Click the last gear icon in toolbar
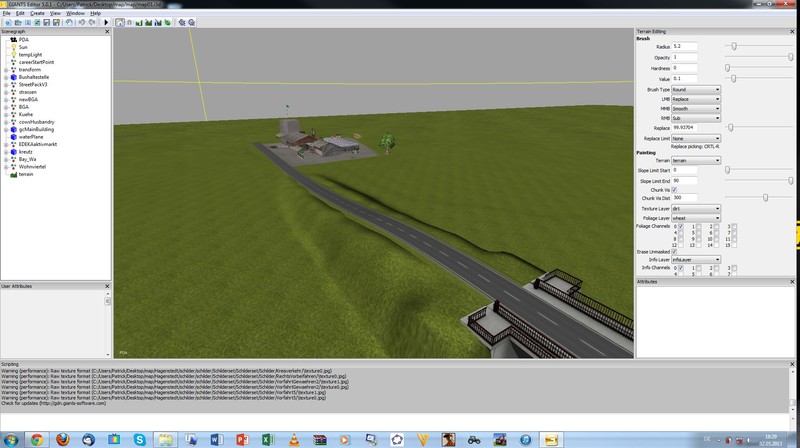800x448 pixels. (191, 22)
